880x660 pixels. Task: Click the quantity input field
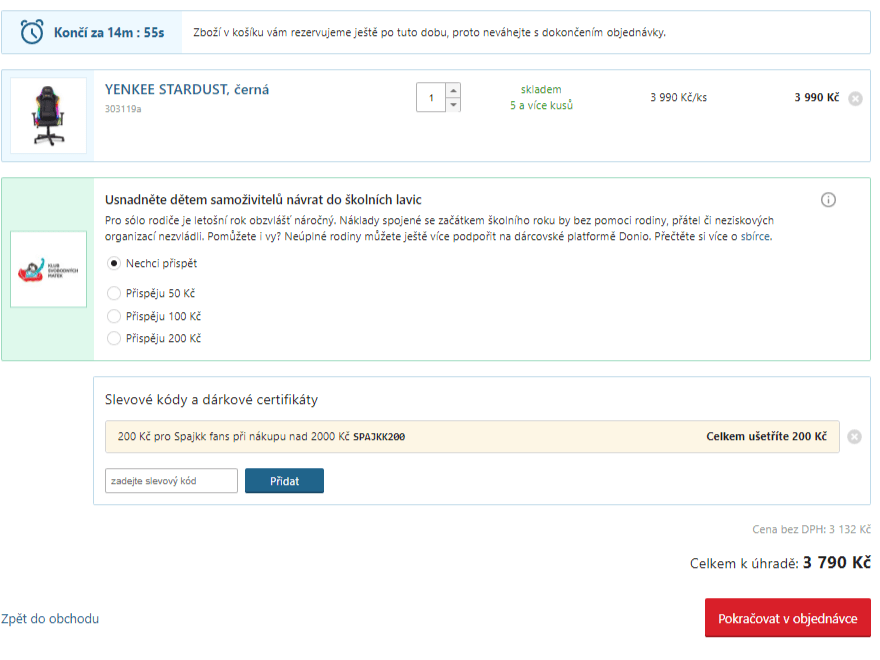pyautogui.click(x=431, y=98)
